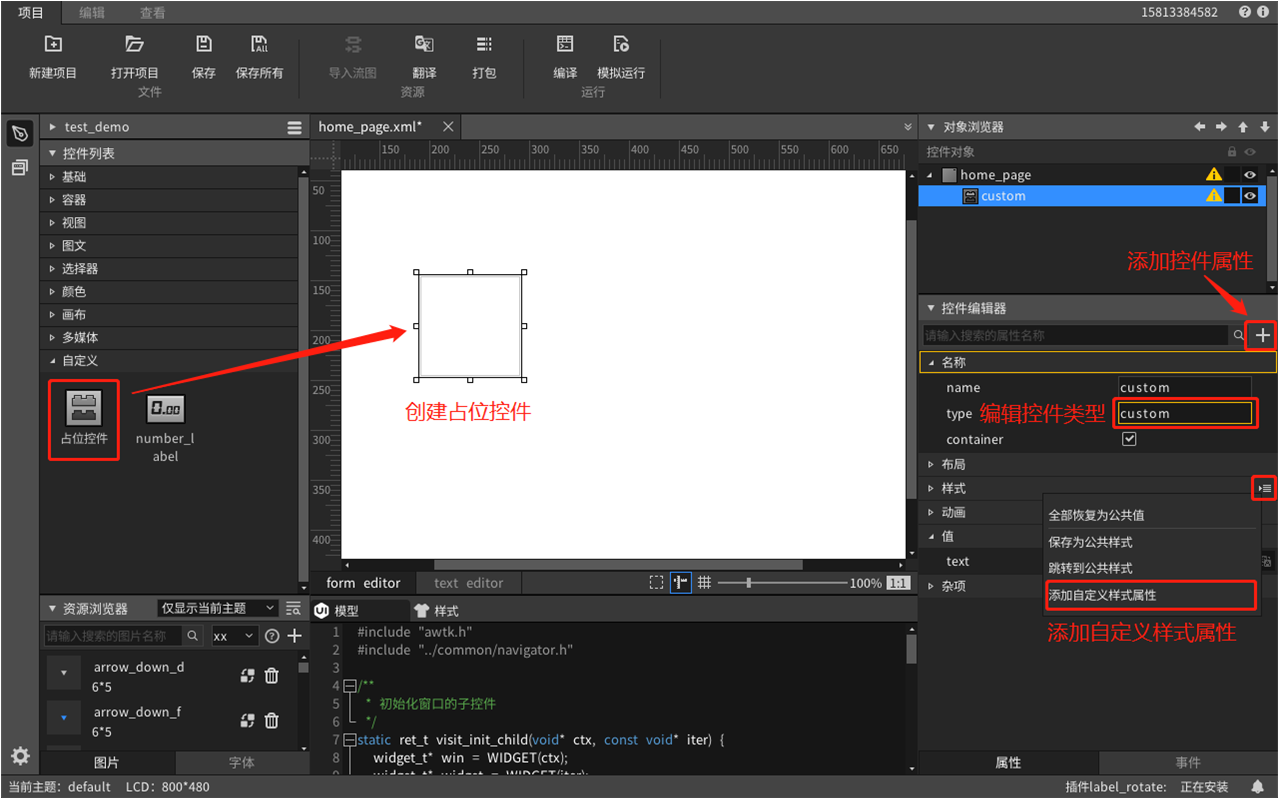Click the 翻译 (translate) toolbar icon
Image resolution: width=1279 pixels, height=799 pixels.
tap(424, 44)
